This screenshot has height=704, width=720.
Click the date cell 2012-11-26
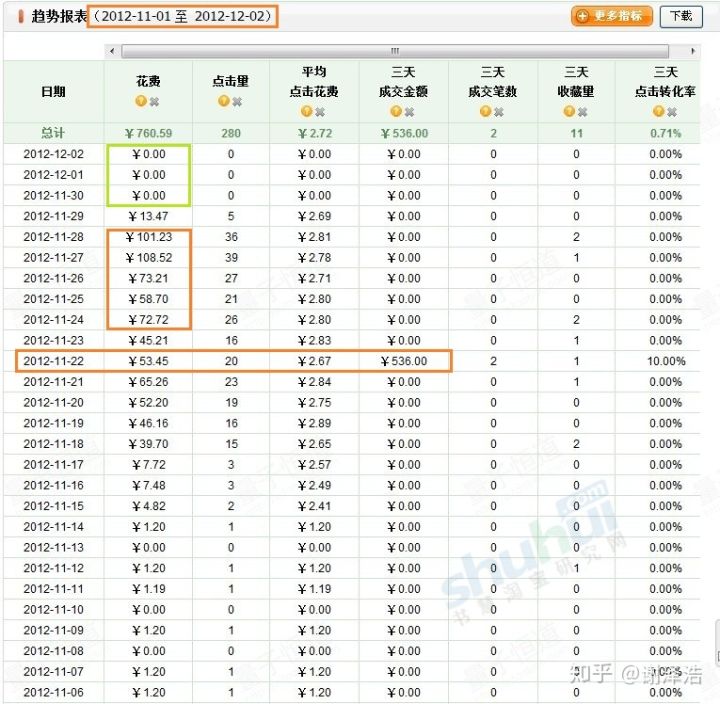(54, 278)
